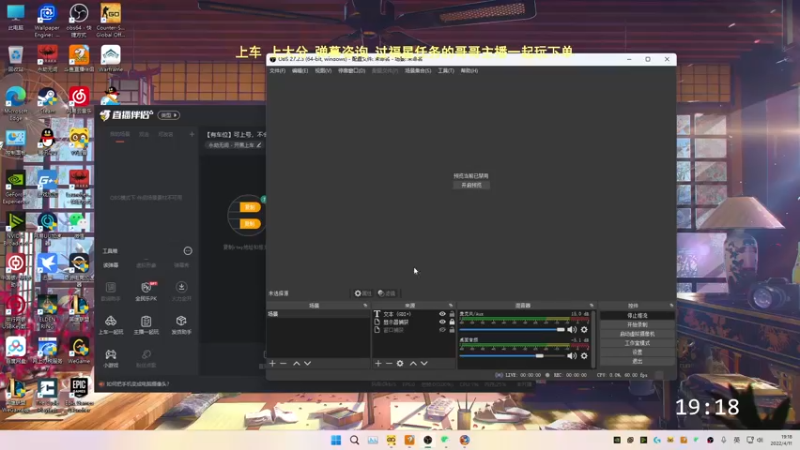Pop out the audio mixer dock via its header icon
Viewport: 800px width, 450px height.
[591, 306]
